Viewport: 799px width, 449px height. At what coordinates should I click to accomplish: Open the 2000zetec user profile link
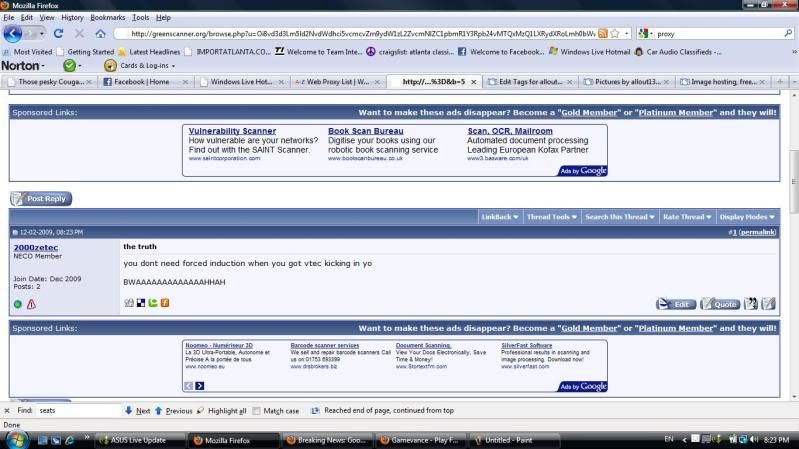coord(36,246)
